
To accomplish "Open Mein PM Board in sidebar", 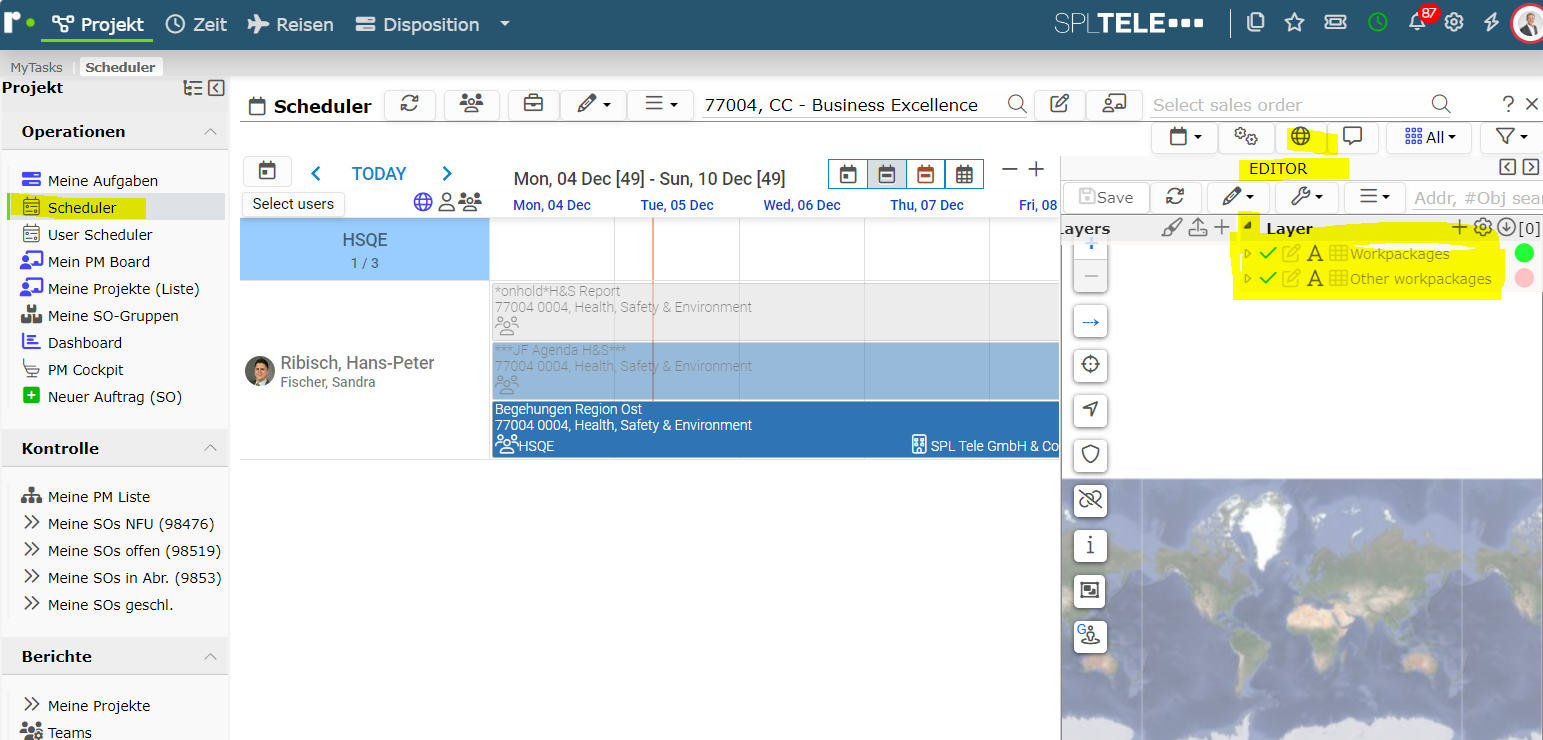I will point(99,262).
